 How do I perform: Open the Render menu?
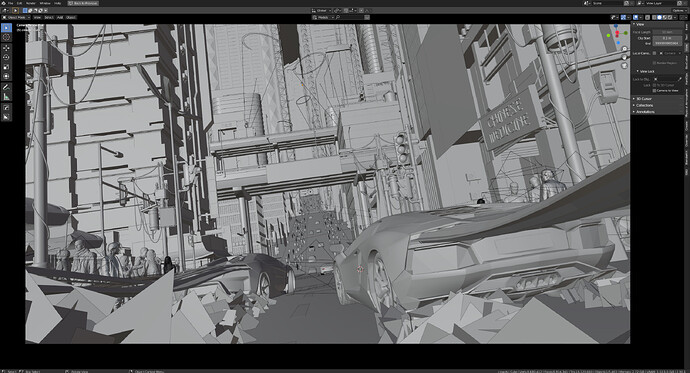pos(30,3)
